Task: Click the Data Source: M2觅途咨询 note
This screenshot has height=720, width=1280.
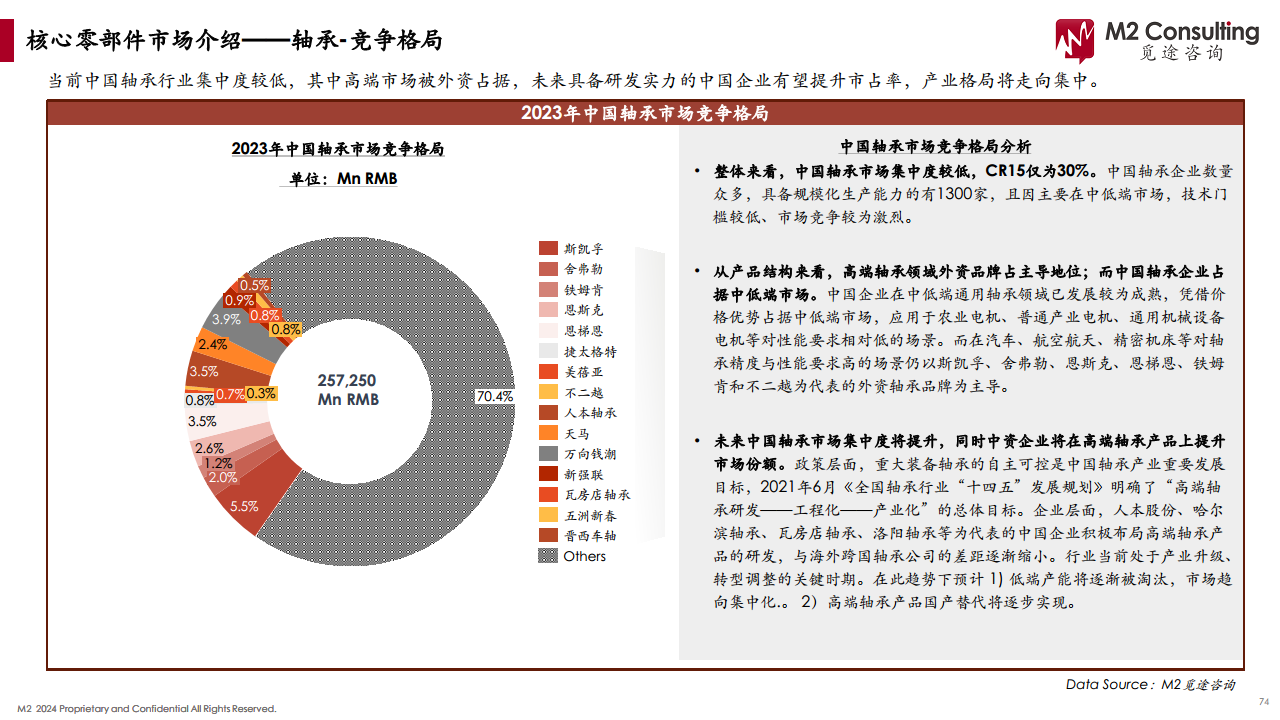Action: (x=1150, y=684)
